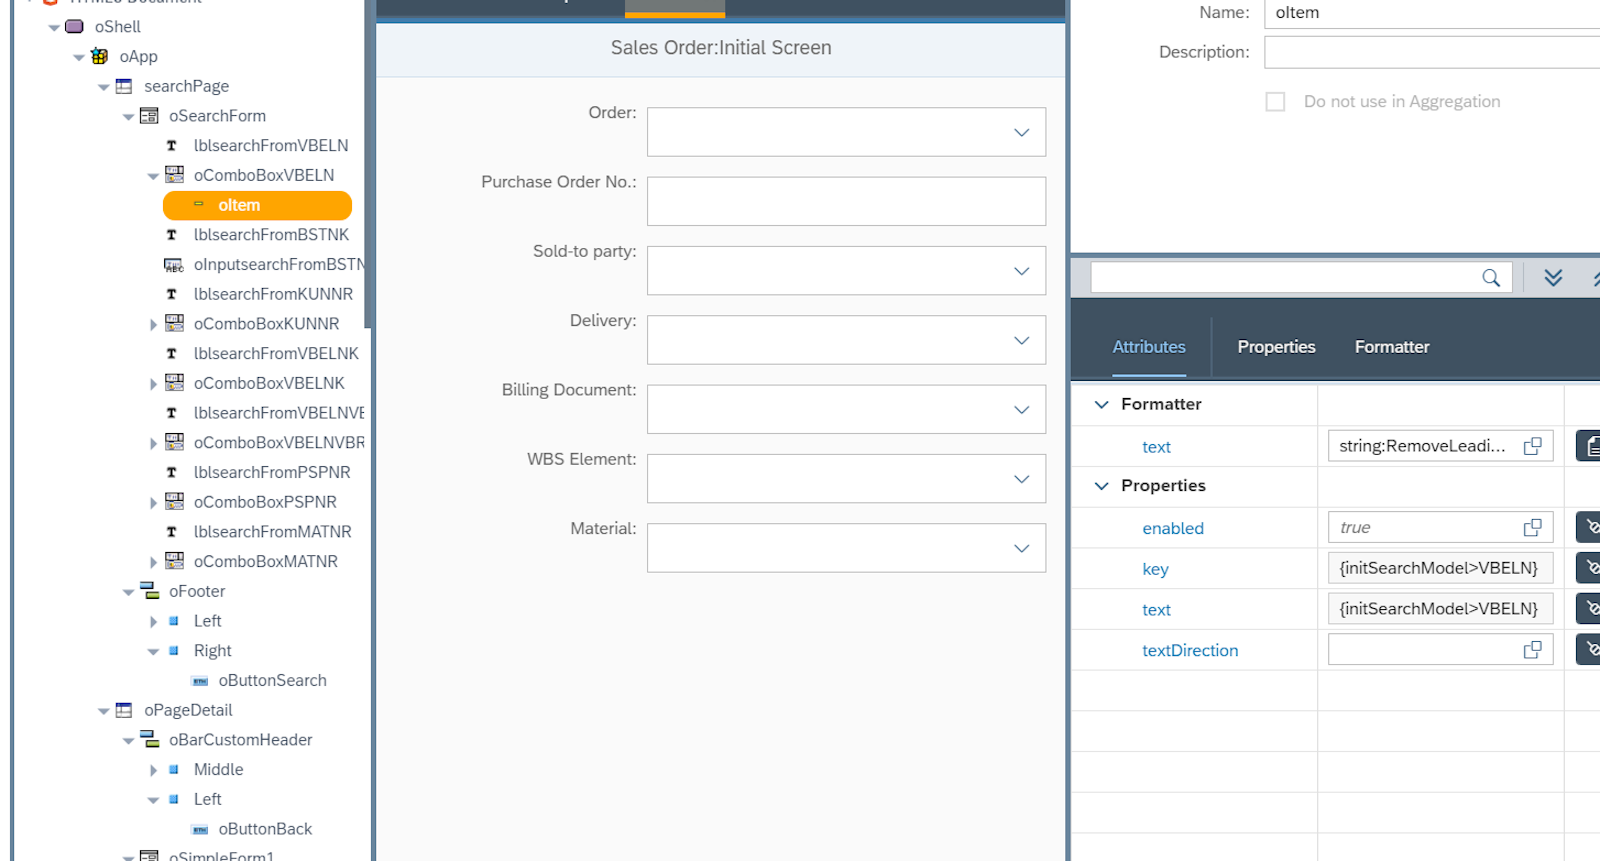Viewport: 1600px width, 861px height.
Task: Open value help for enabled property
Action: point(1532,527)
